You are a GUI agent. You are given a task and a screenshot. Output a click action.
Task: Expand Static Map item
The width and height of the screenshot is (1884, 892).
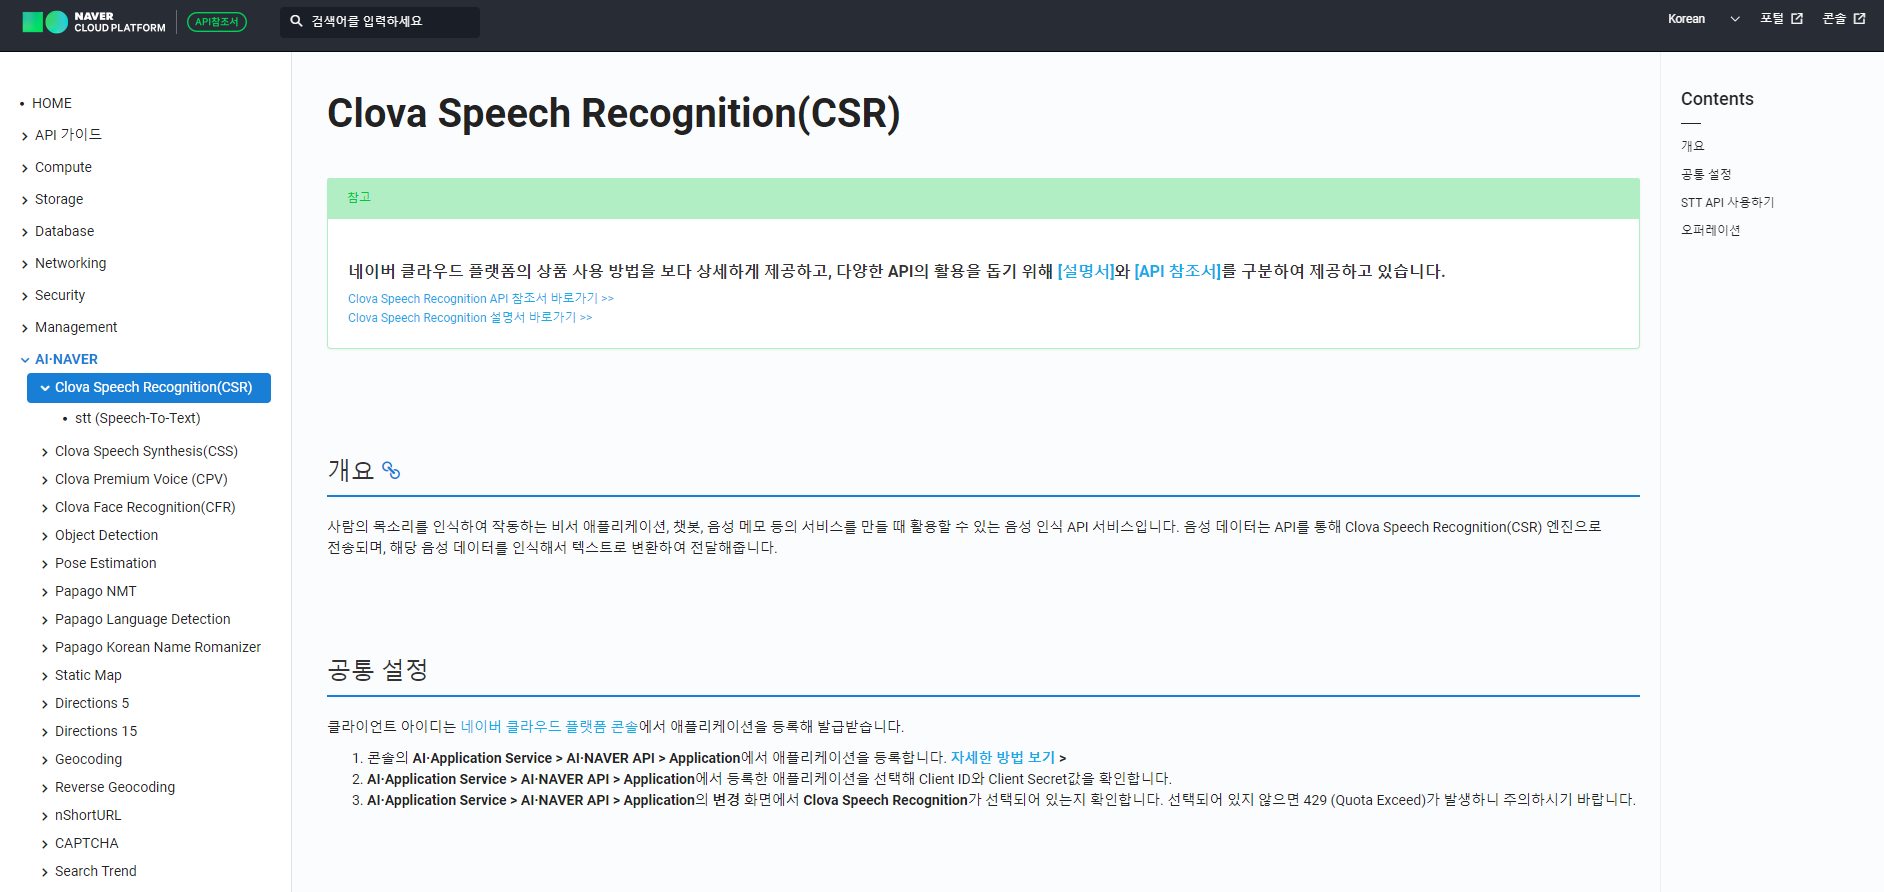click(88, 675)
